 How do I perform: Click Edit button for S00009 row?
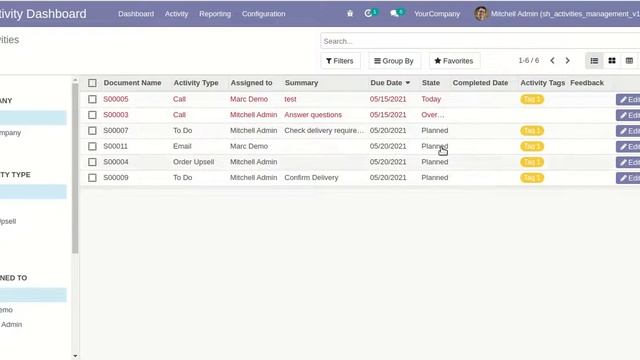[628, 178]
